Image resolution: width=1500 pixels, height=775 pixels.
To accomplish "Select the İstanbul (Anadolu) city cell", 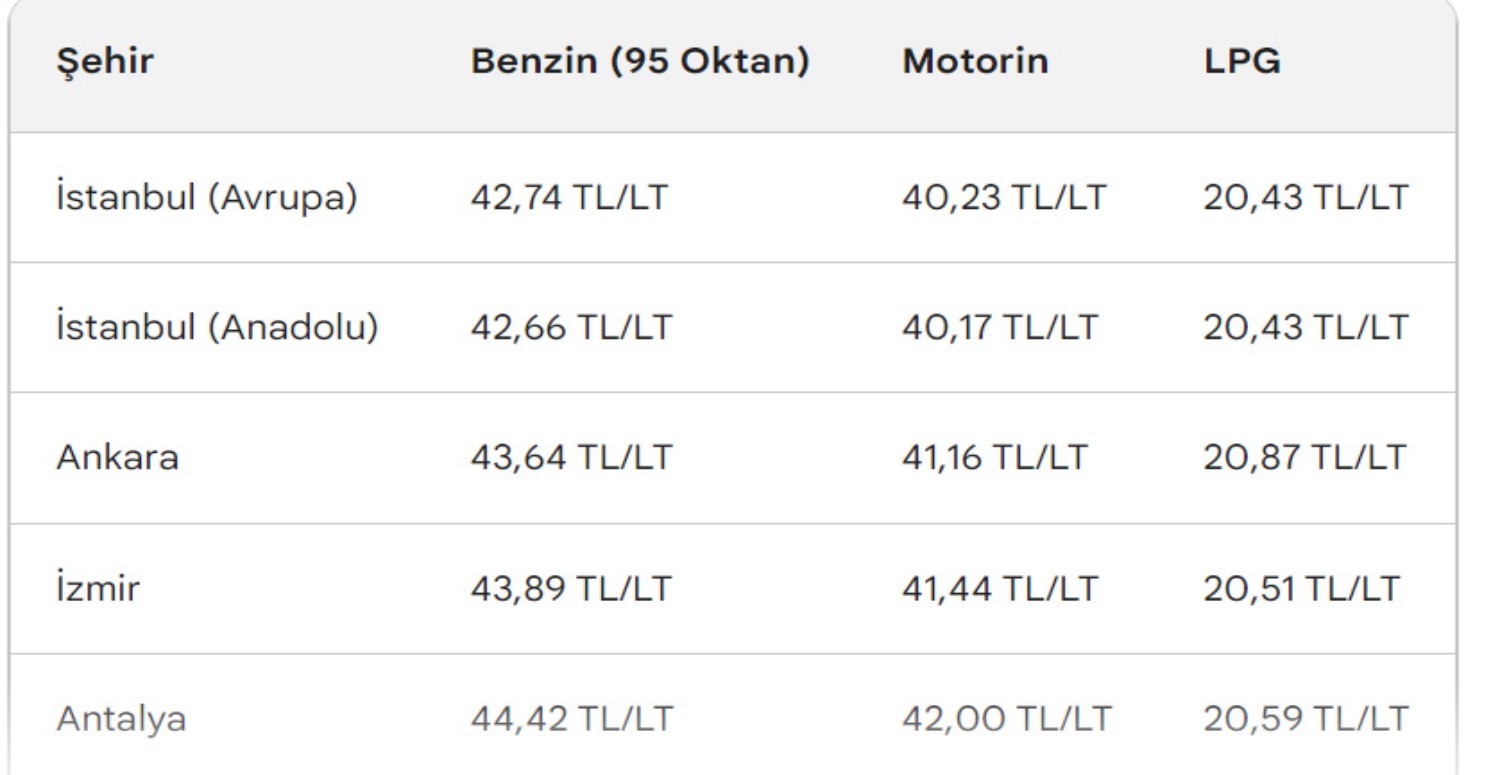I will click(x=217, y=328).
